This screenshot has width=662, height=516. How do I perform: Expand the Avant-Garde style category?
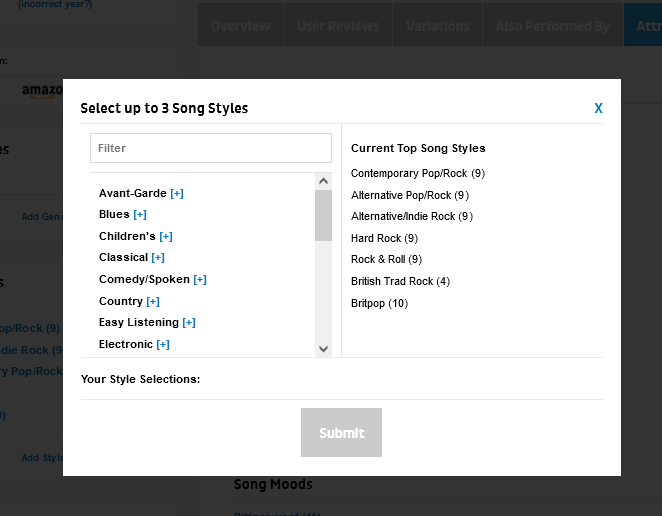pyautogui.click(x=177, y=193)
